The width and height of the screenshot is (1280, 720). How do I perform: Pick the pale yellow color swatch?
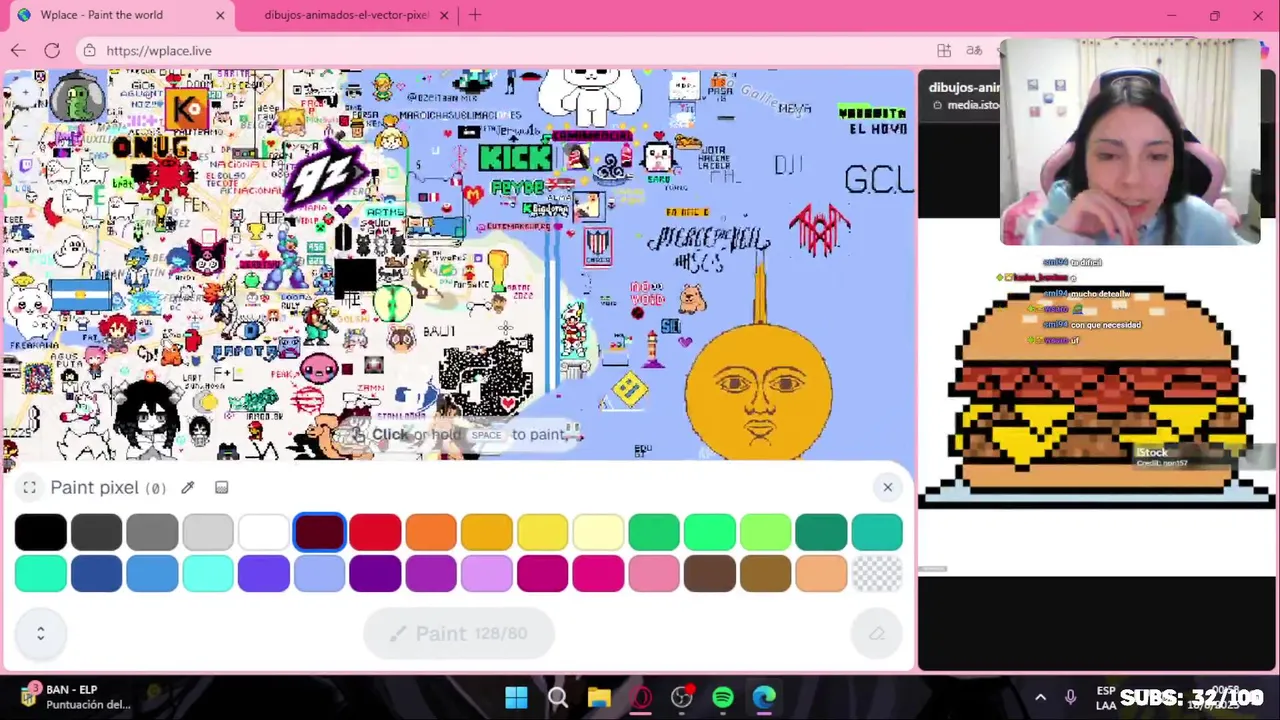coord(598,532)
